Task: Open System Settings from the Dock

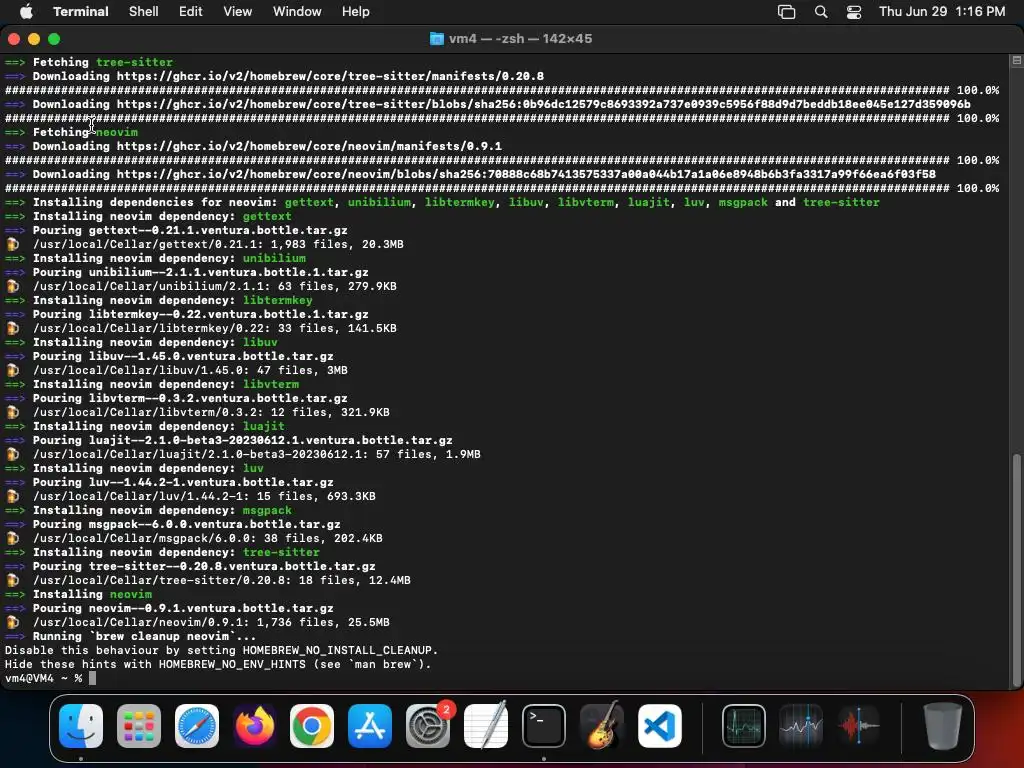Action: point(428,726)
